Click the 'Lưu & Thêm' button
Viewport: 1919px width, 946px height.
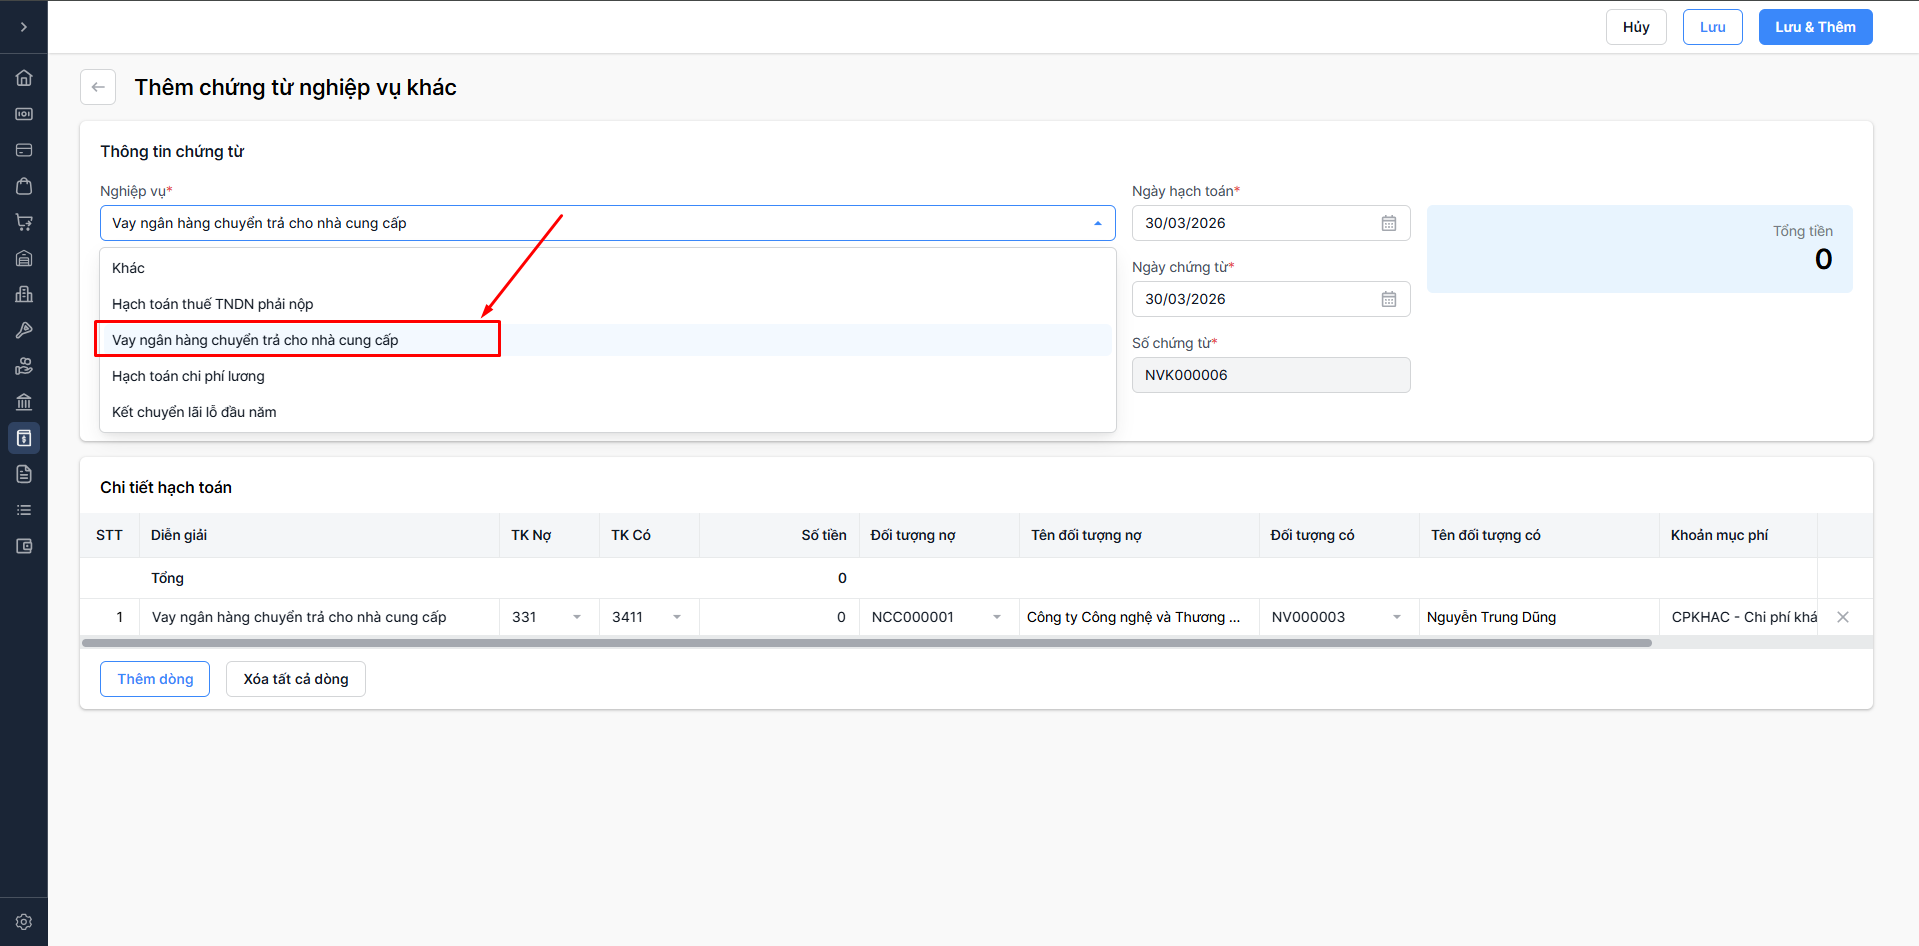click(1815, 27)
